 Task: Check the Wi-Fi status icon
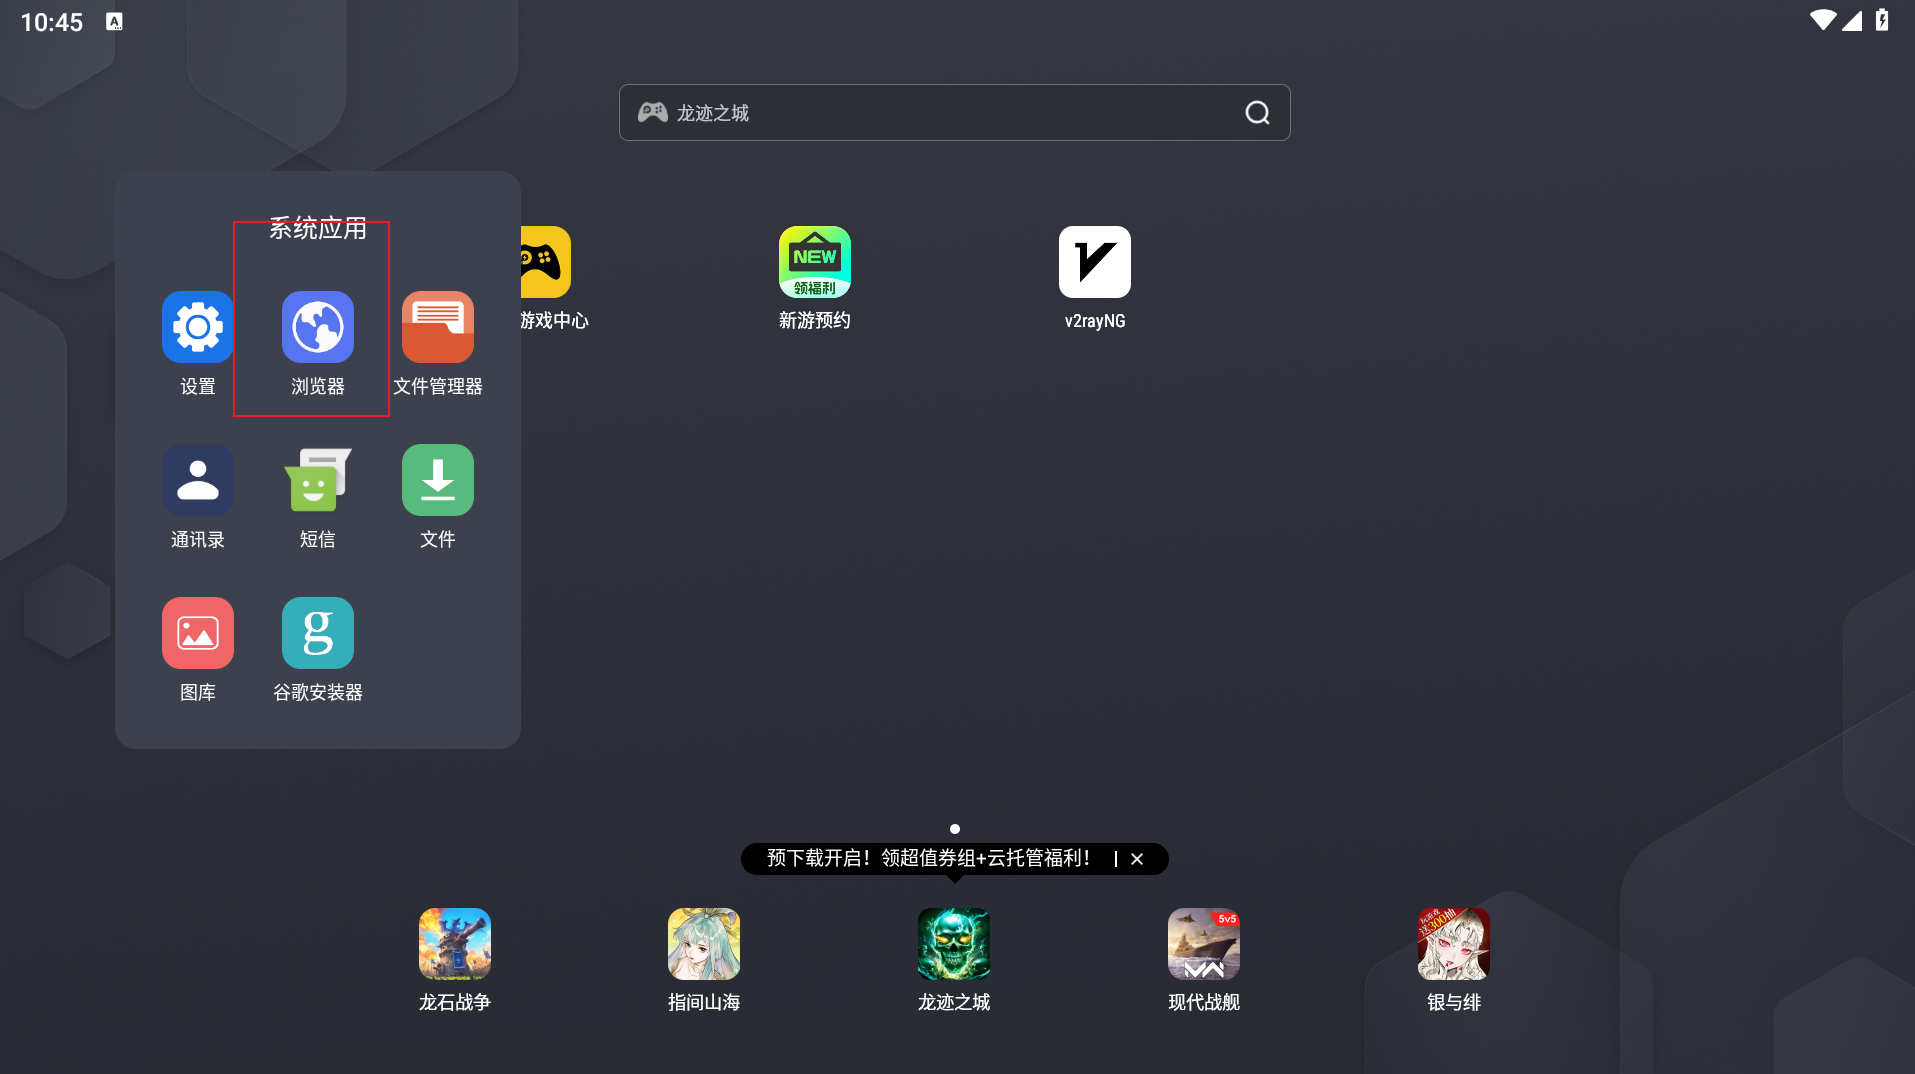click(x=1823, y=20)
